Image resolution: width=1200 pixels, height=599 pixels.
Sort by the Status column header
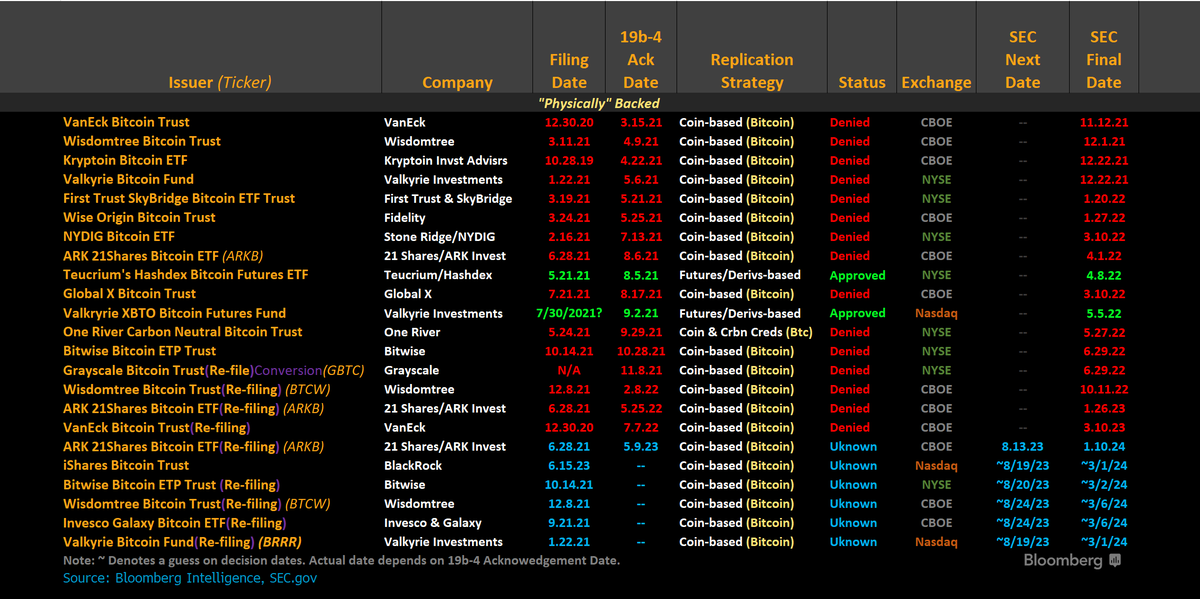pos(862,82)
